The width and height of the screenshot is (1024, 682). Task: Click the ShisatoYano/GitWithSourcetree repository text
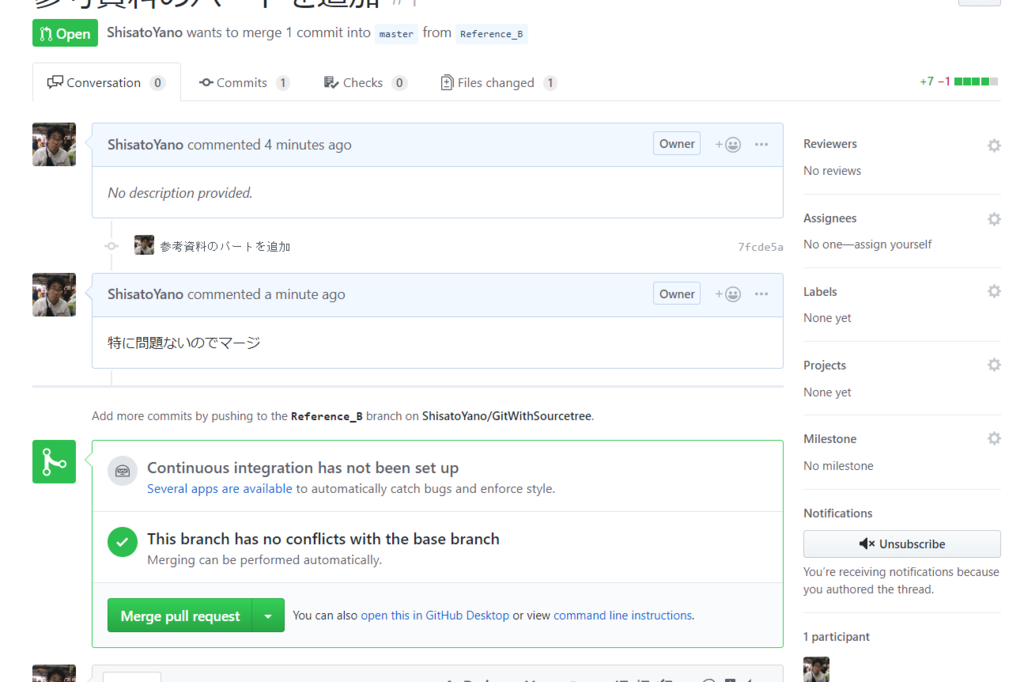507,416
